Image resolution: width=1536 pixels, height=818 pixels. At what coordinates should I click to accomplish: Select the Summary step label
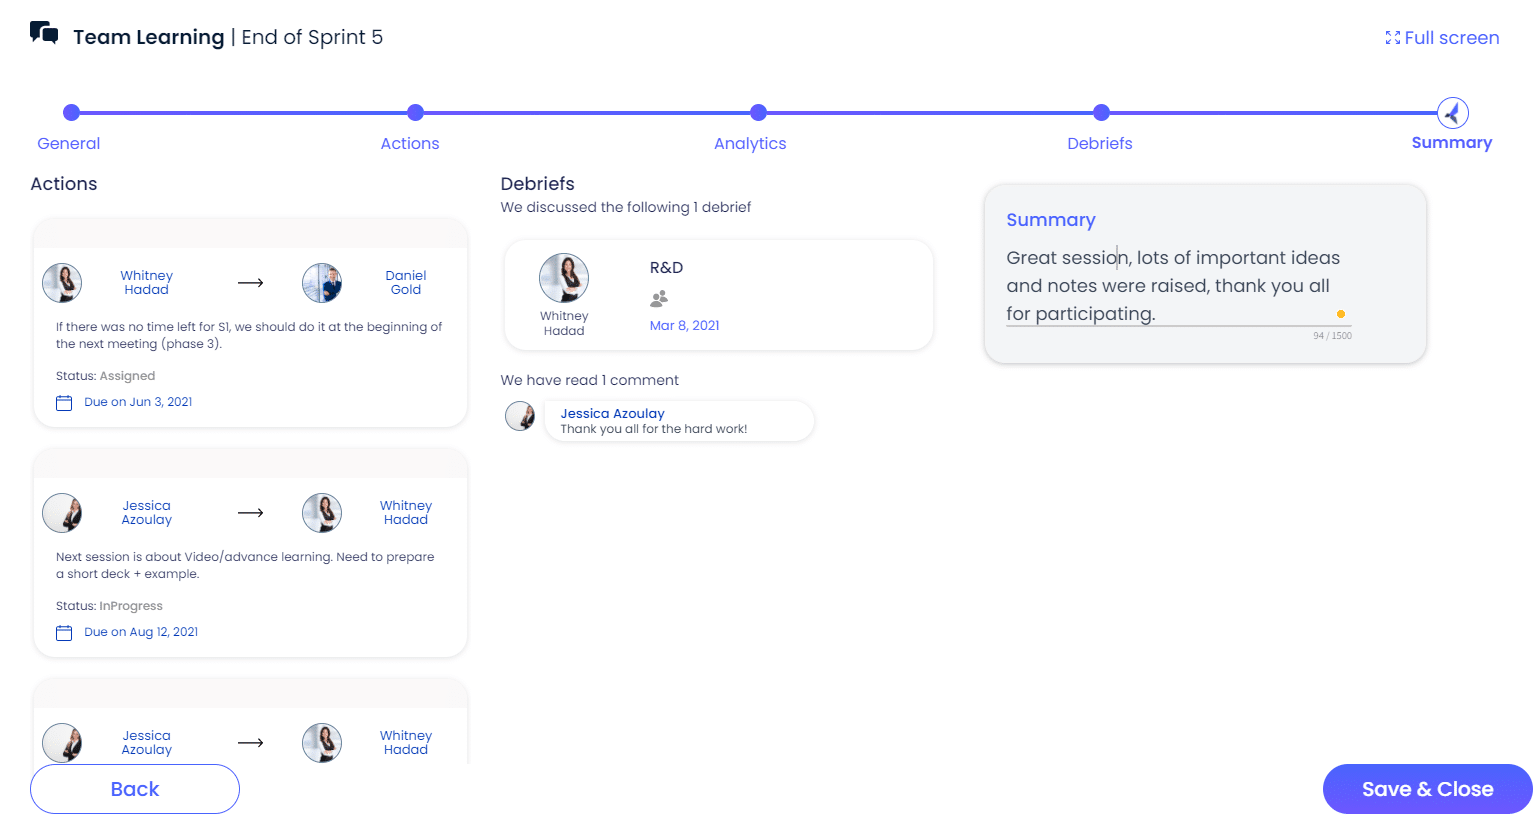[1452, 142]
